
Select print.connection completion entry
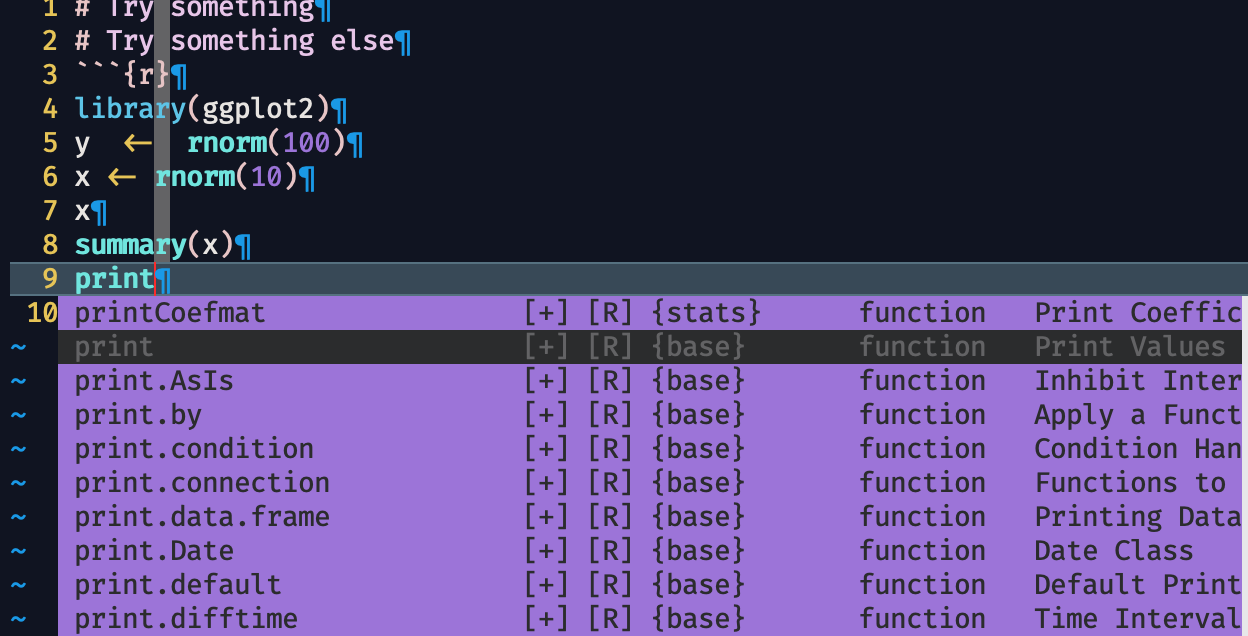[650, 483]
